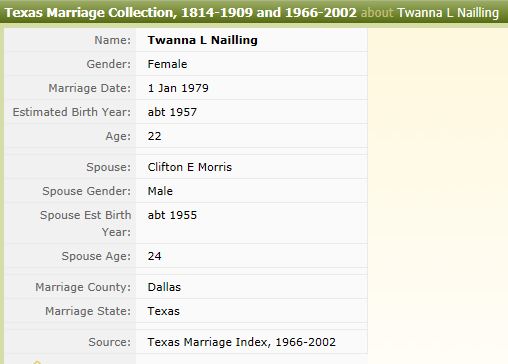508x364 pixels.
Task: Click the spouse gender value Male
Action: (160, 191)
